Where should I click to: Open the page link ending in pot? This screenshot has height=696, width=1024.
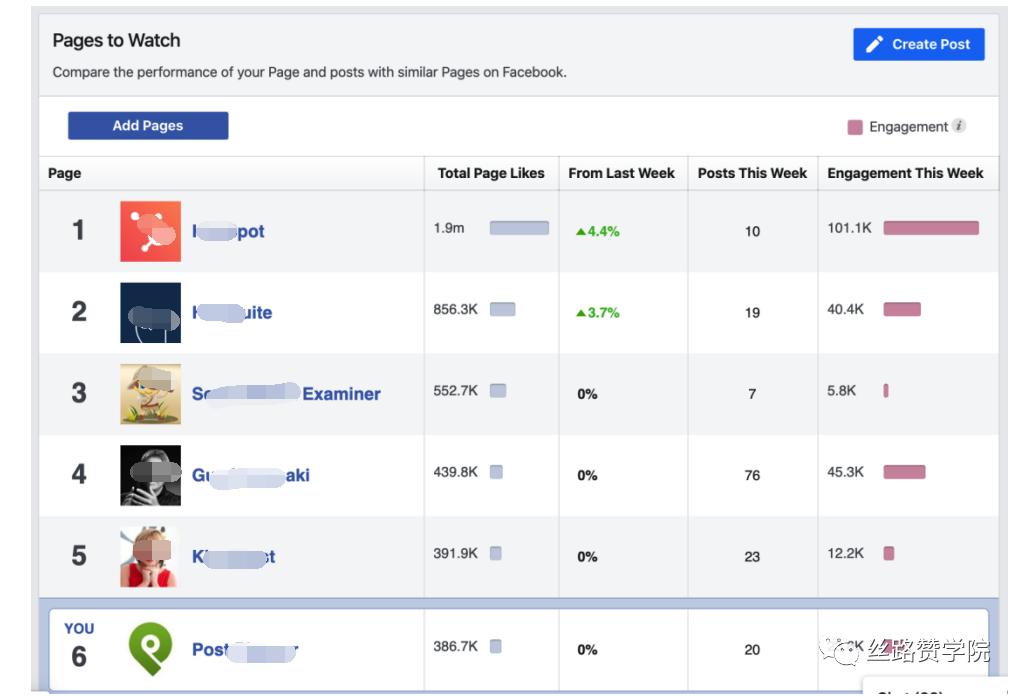(229, 231)
